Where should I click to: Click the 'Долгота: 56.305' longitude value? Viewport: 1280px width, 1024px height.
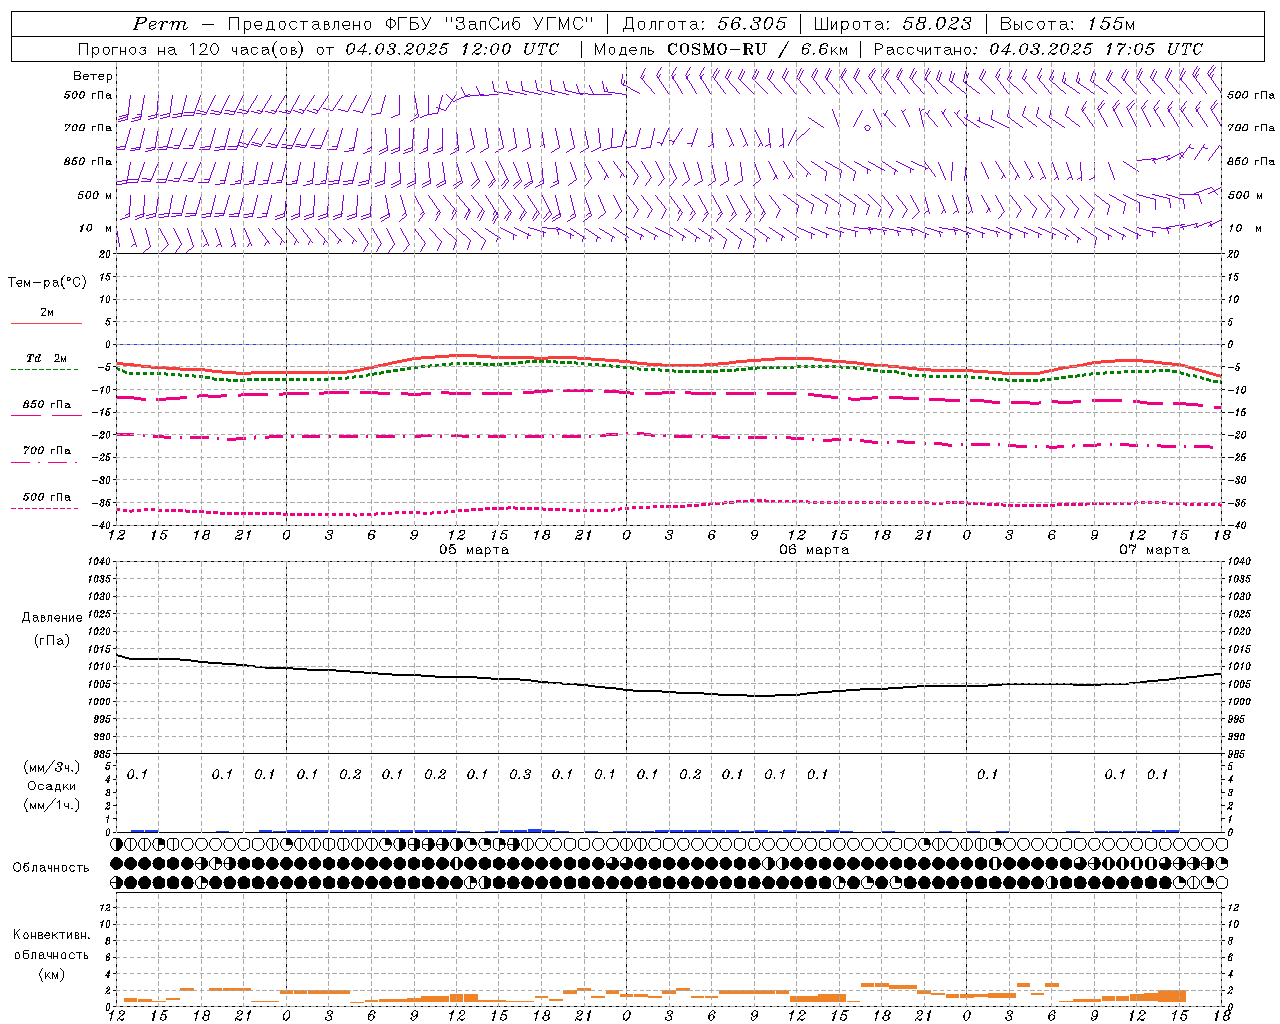(x=705, y=24)
